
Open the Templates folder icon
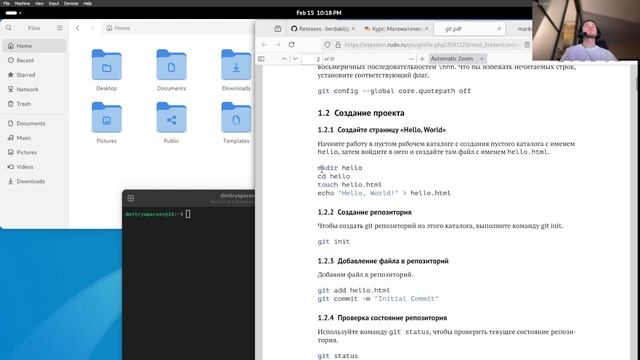click(236, 118)
